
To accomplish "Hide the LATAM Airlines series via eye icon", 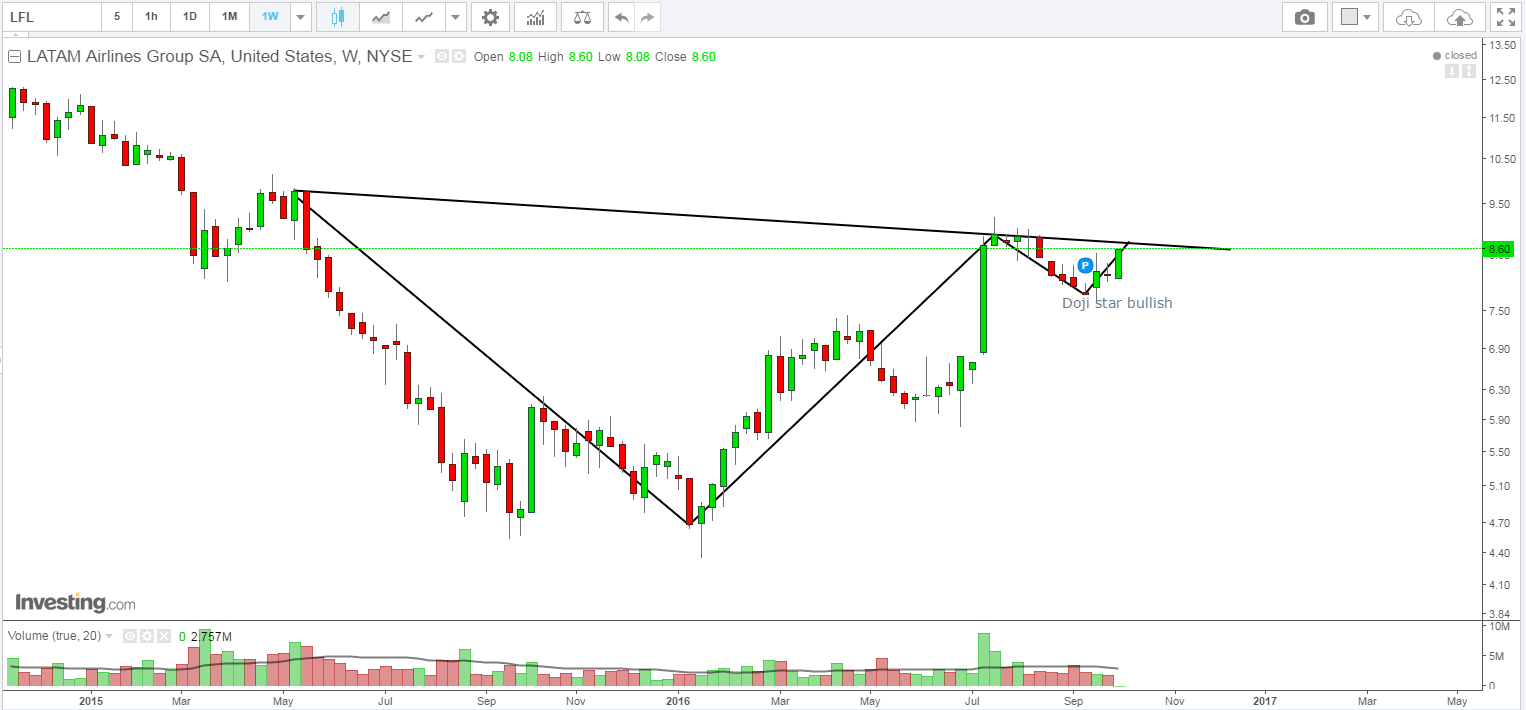I will coord(442,57).
